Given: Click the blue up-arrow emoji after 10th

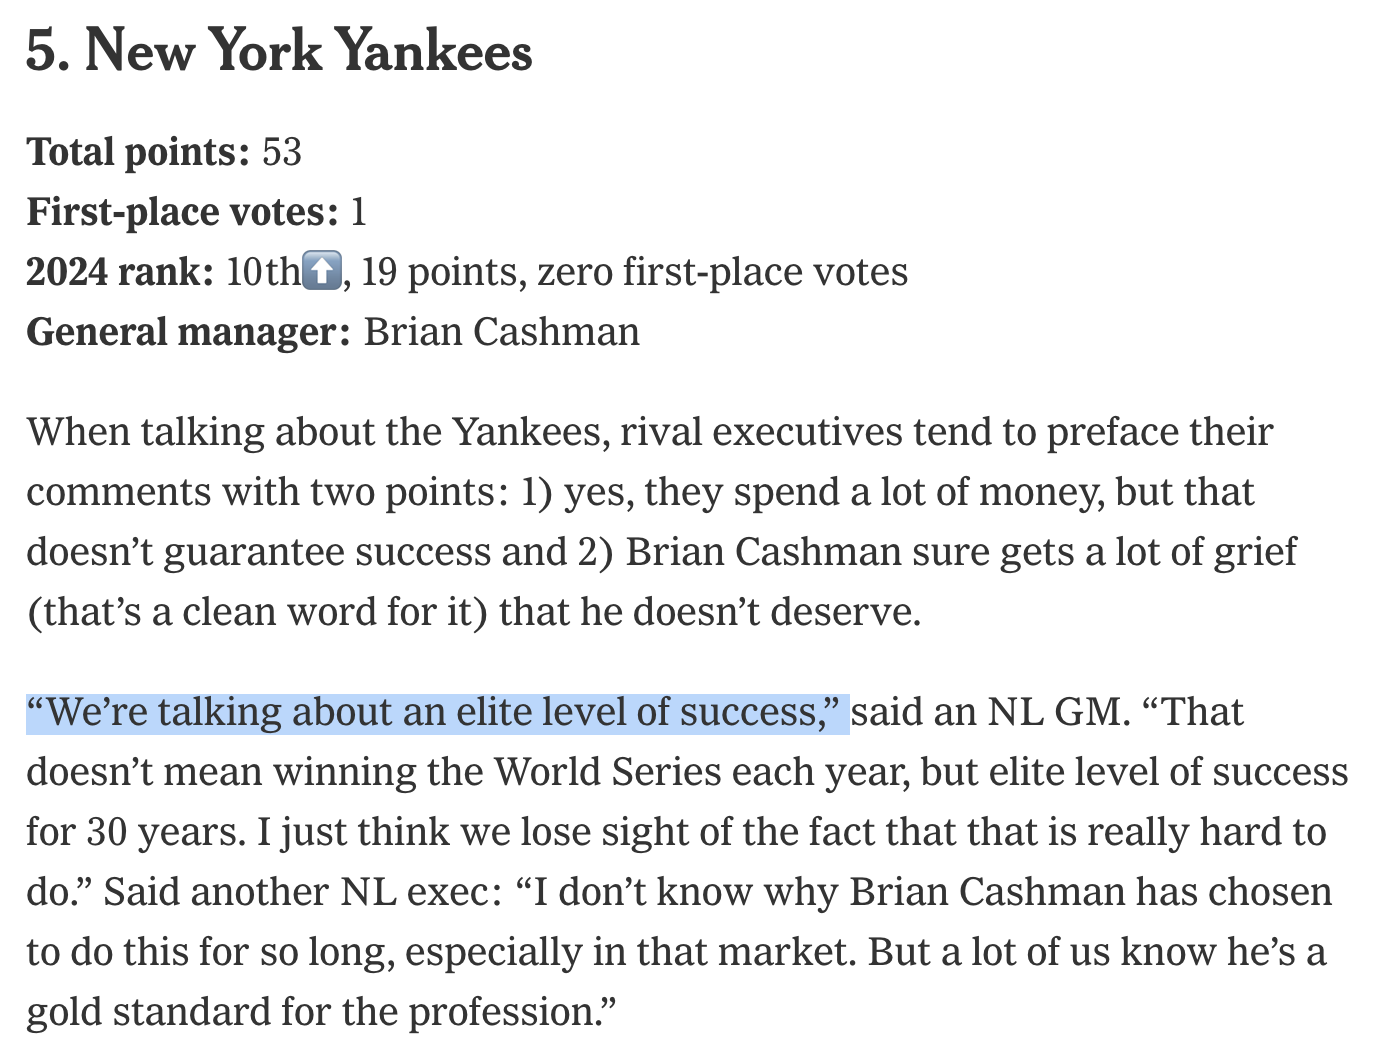Looking at the screenshot, I should click(321, 271).
